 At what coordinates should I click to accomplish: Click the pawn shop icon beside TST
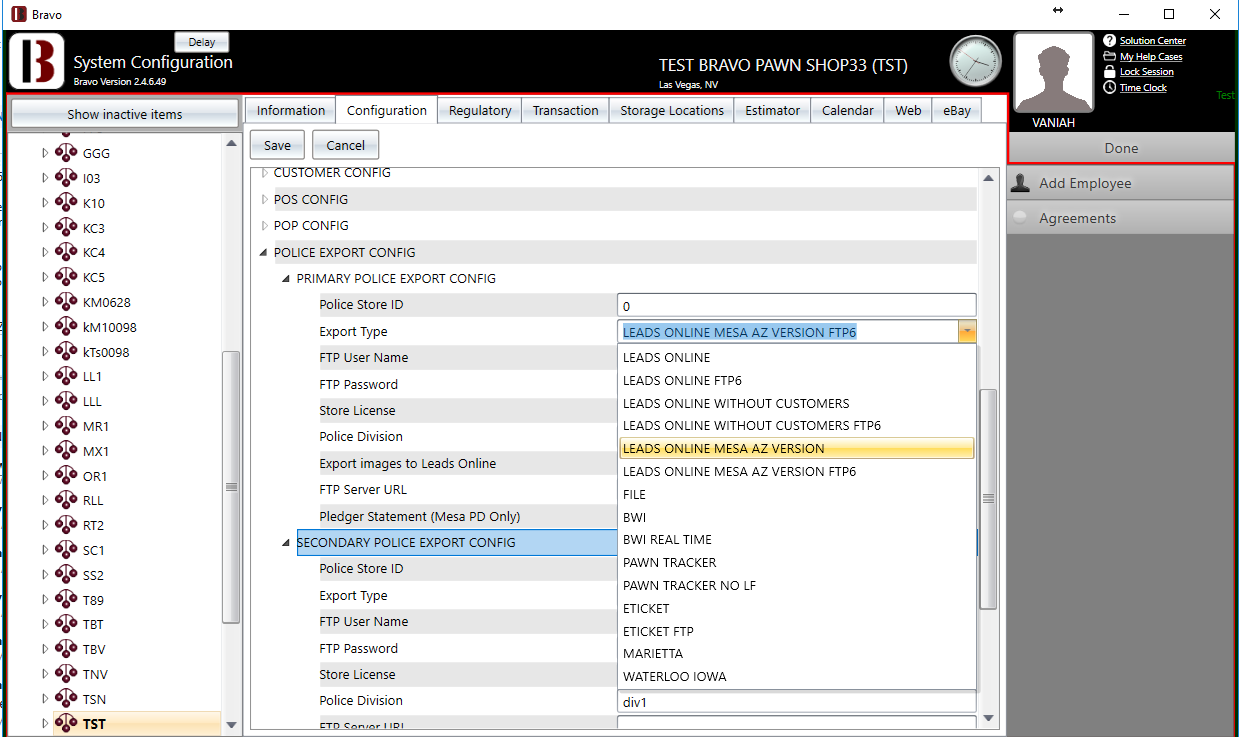click(x=66, y=723)
